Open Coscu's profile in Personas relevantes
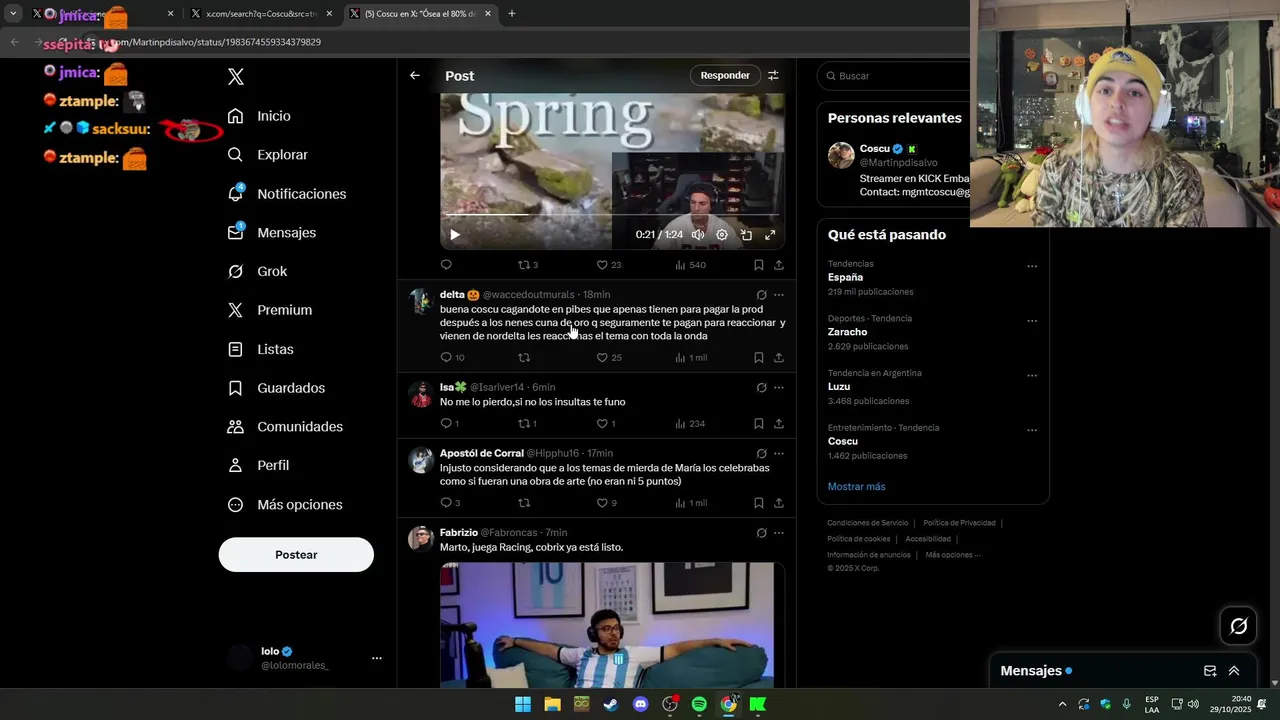1280x720 pixels. 875,149
